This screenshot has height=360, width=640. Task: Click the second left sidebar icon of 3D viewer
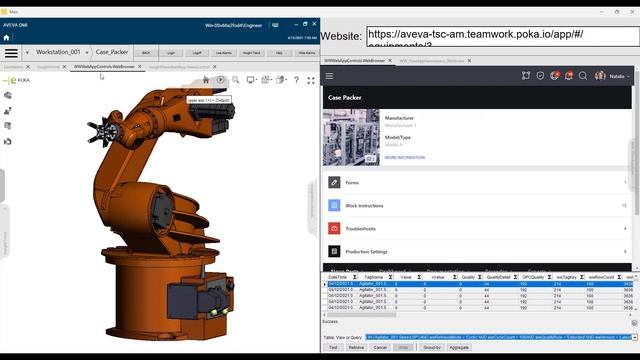[8, 111]
